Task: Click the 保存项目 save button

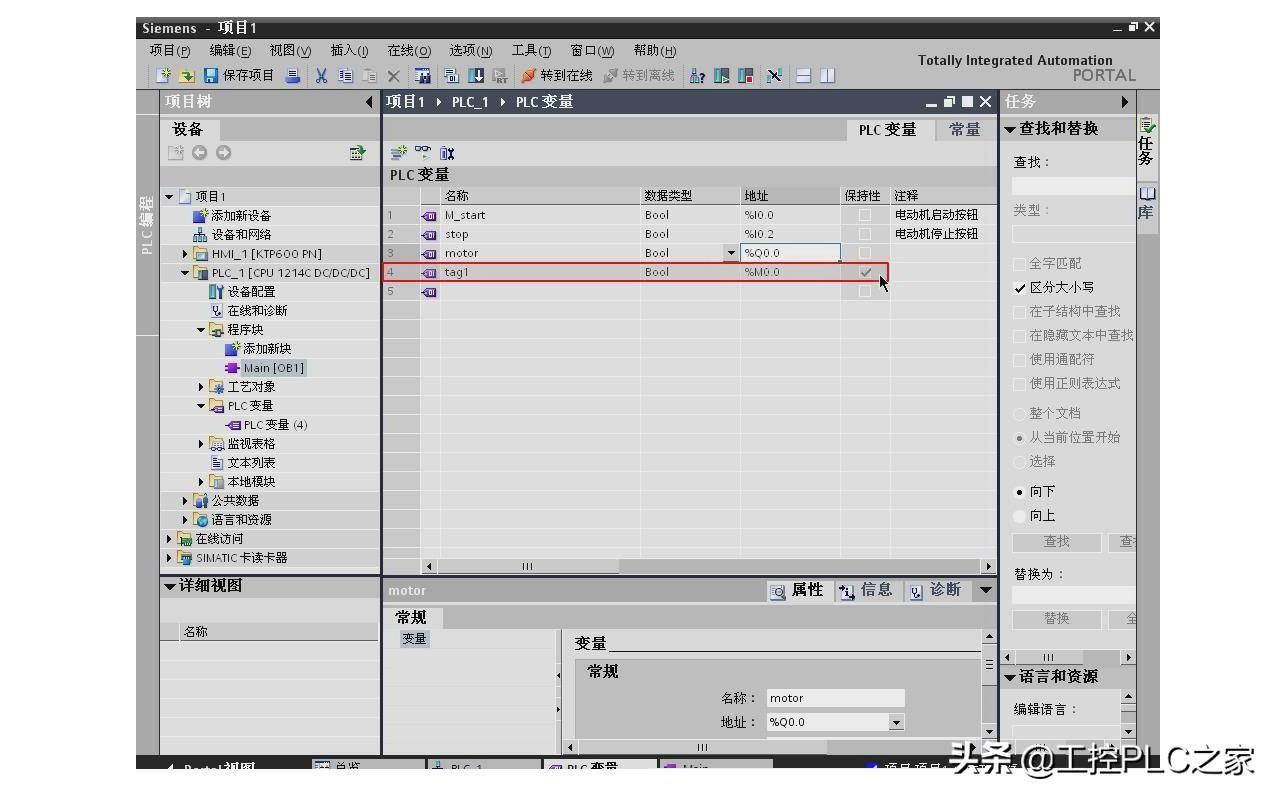Action: (x=239, y=76)
